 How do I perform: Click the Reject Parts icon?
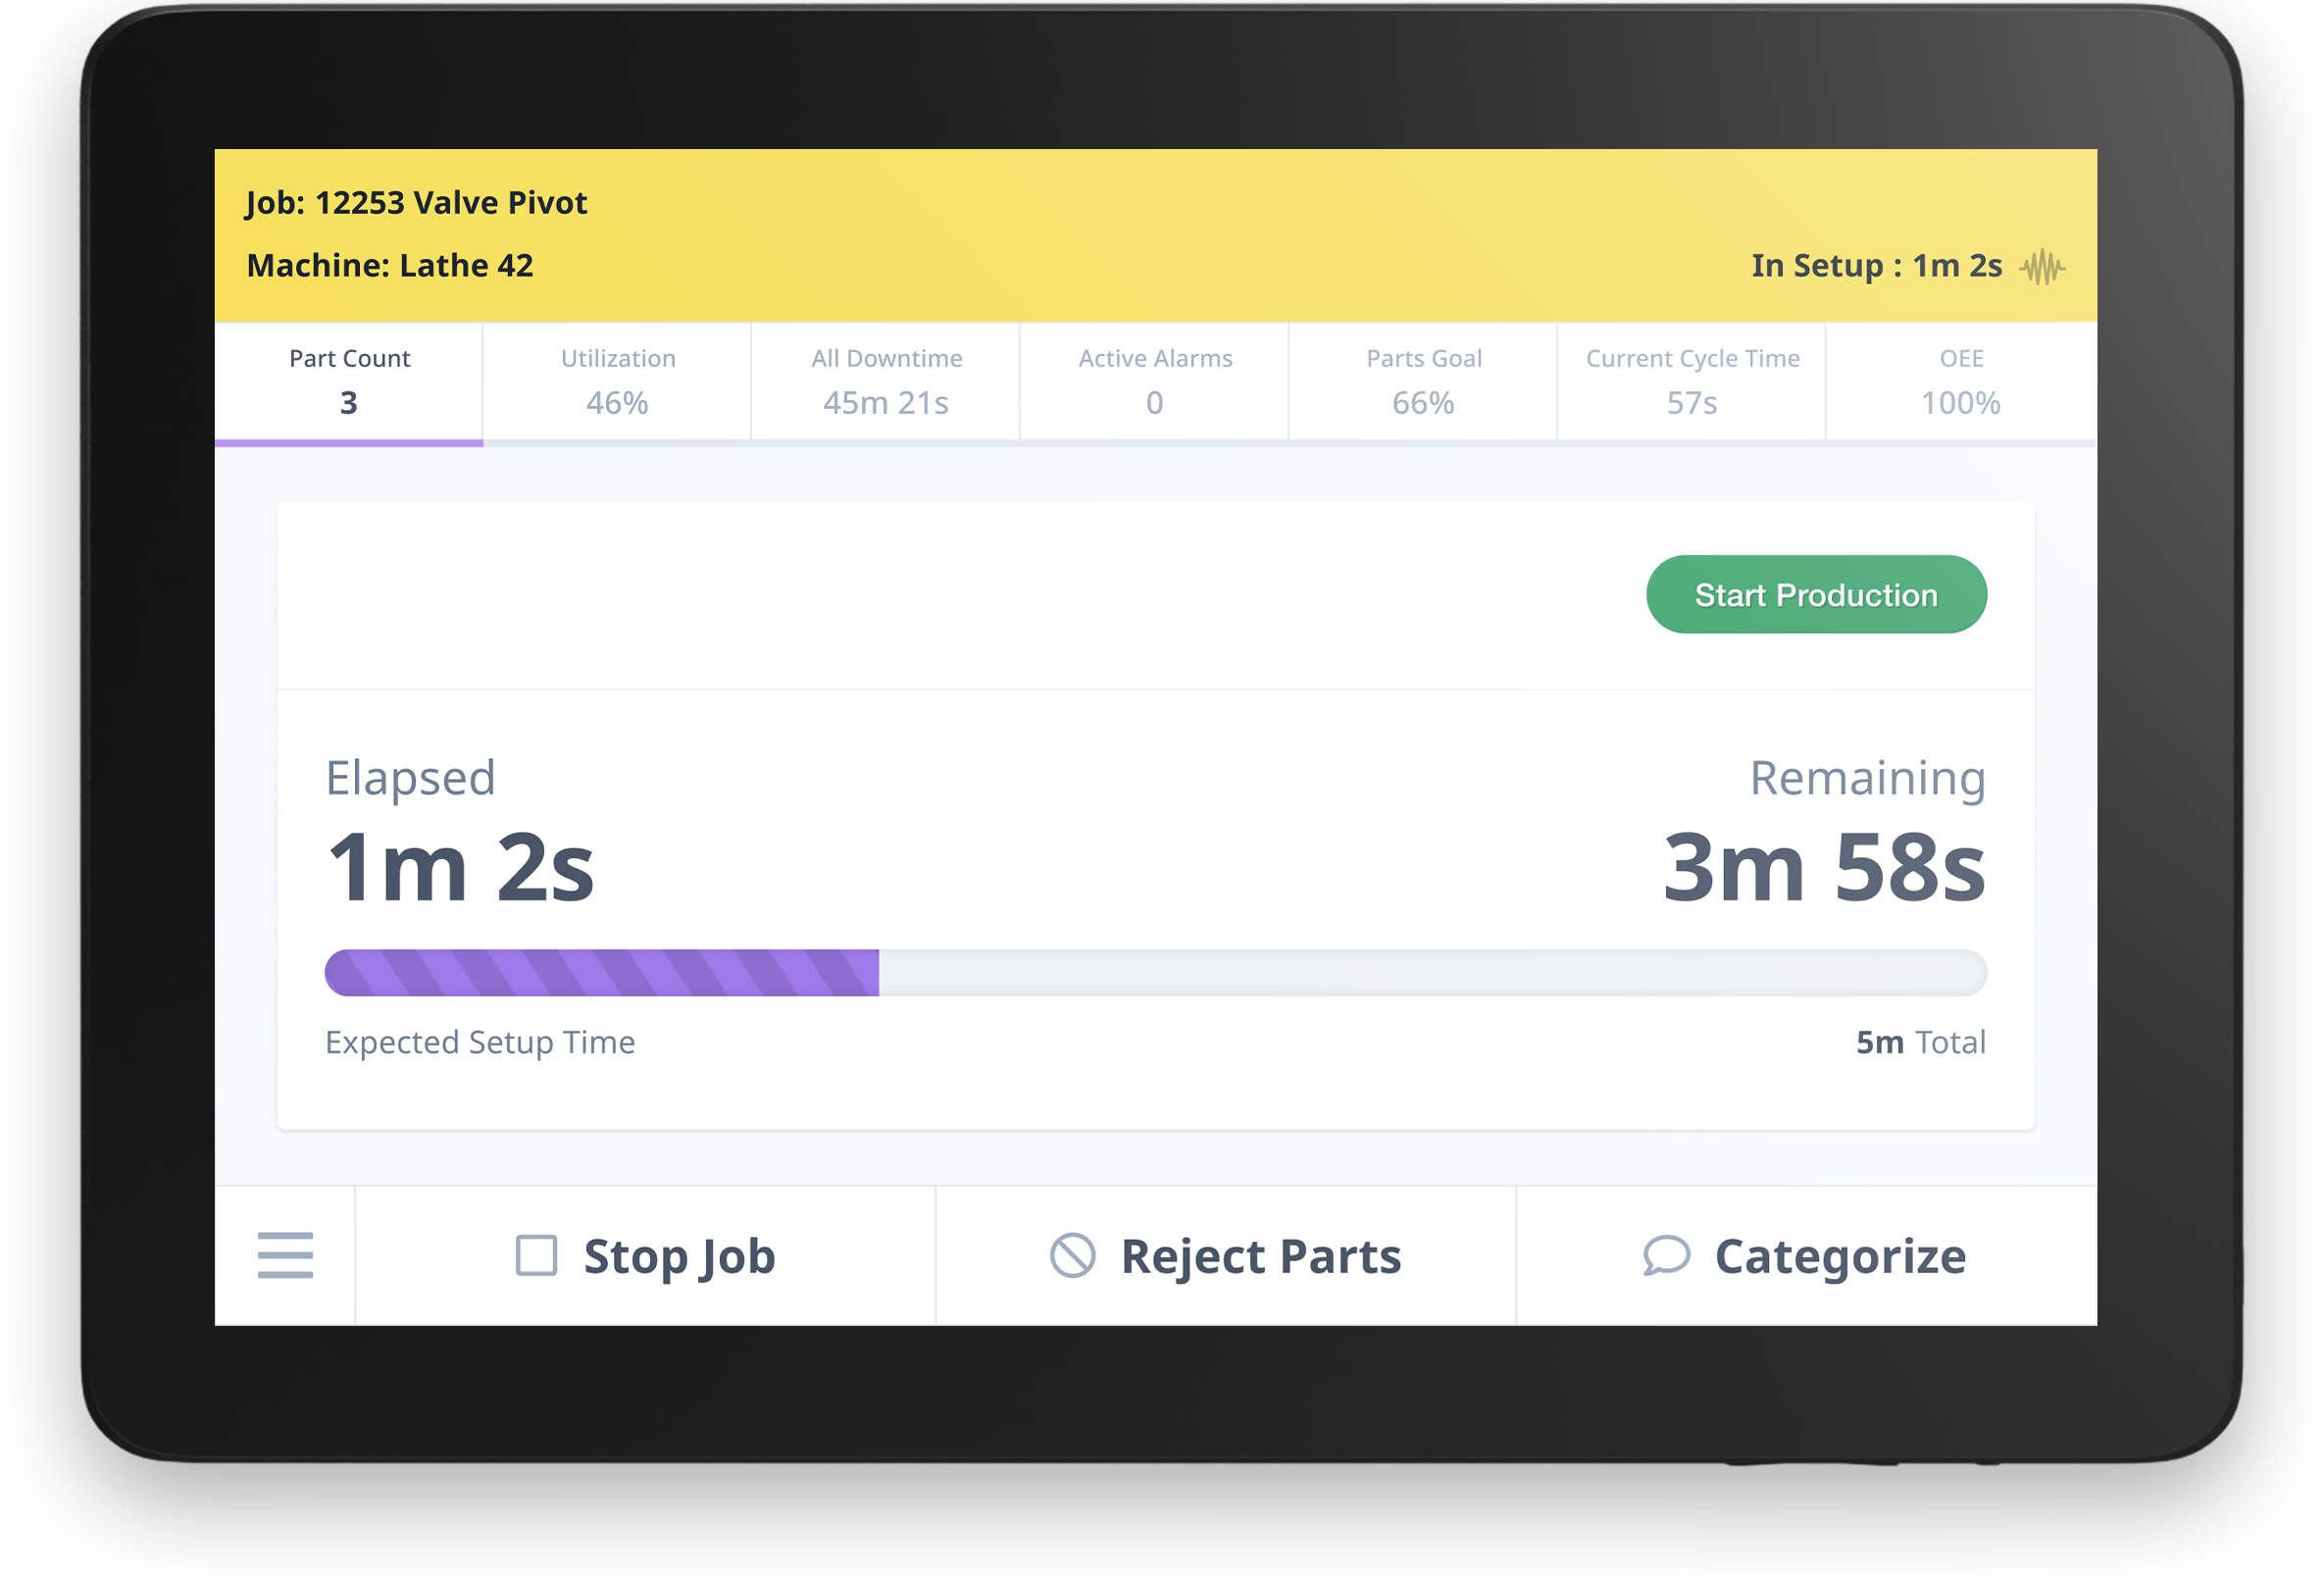(1074, 1256)
